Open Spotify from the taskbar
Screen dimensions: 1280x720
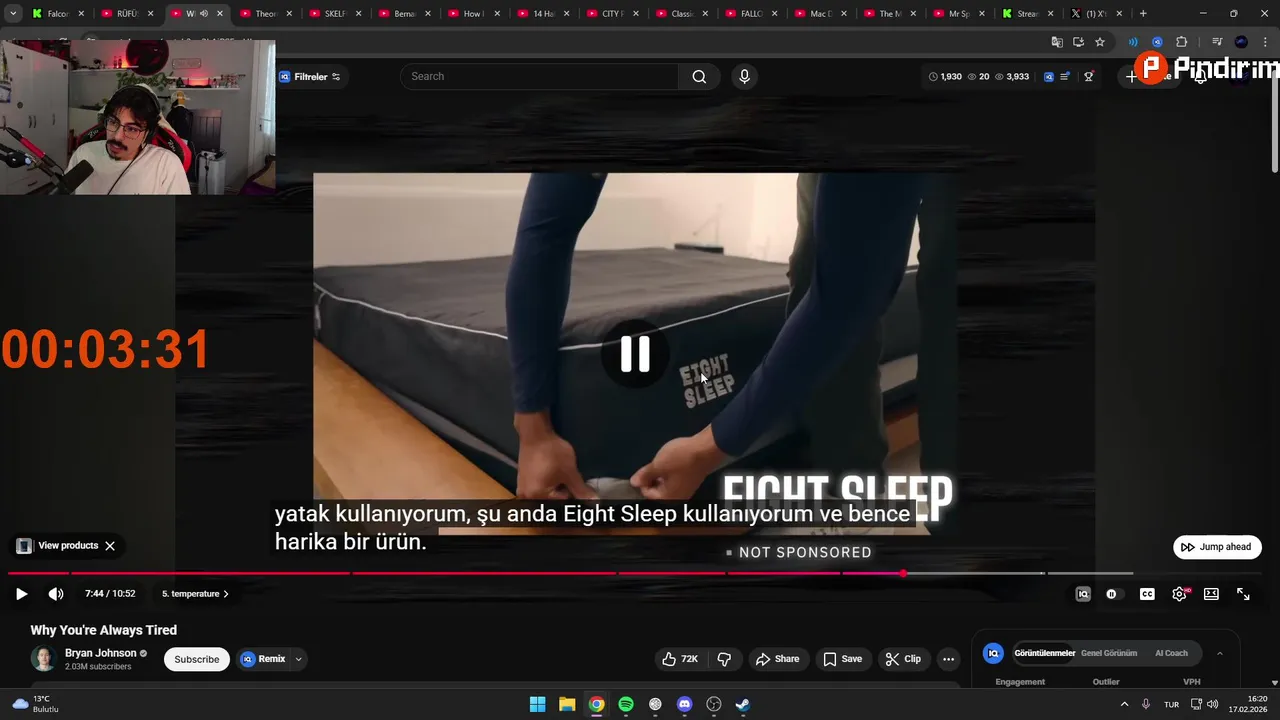(x=626, y=704)
